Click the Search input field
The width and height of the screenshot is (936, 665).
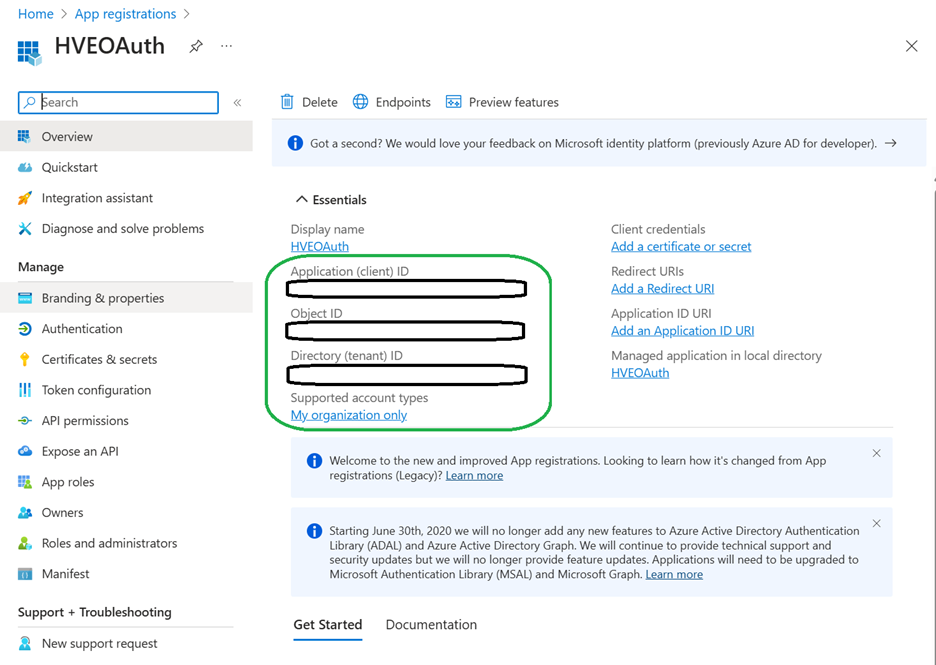(x=118, y=102)
